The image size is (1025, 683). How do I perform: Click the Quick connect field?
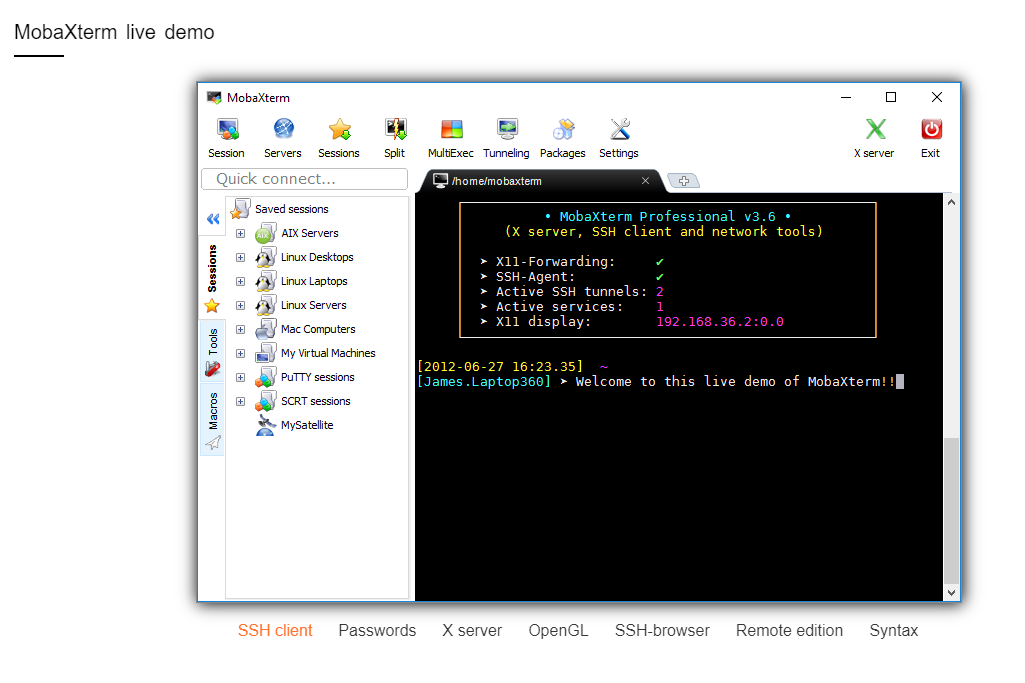(305, 179)
